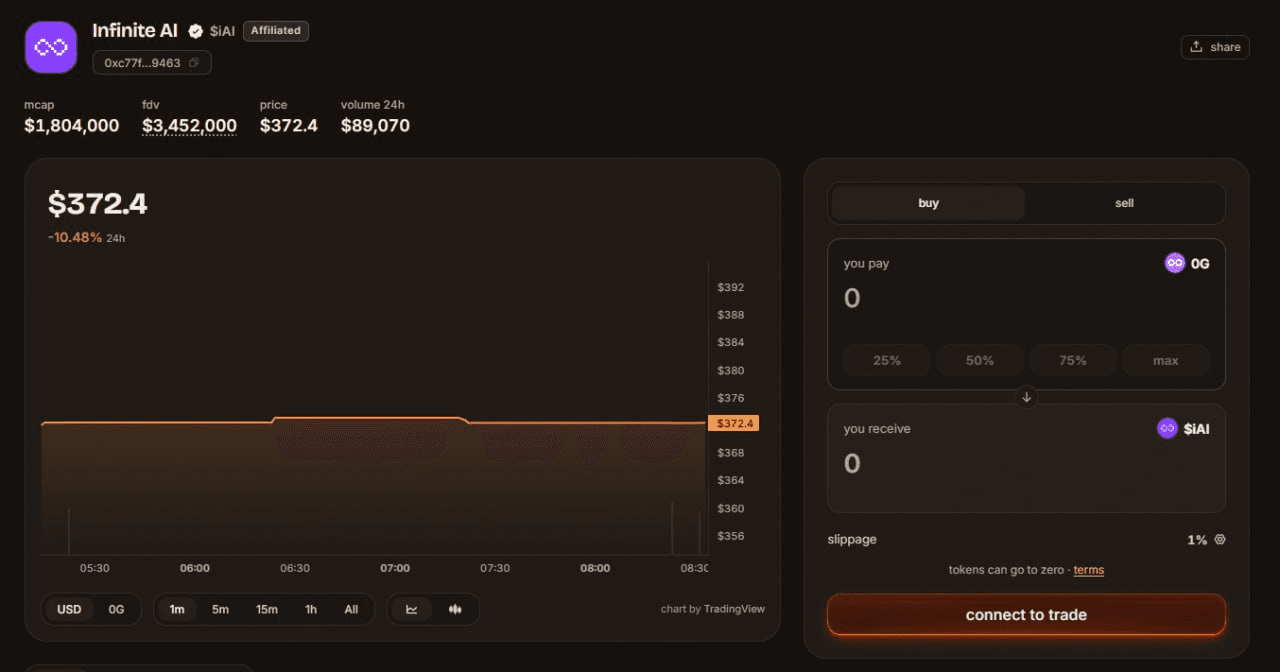1280x672 pixels.
Task: Click the $356 price axis label
Action: (x=731, y=536)
